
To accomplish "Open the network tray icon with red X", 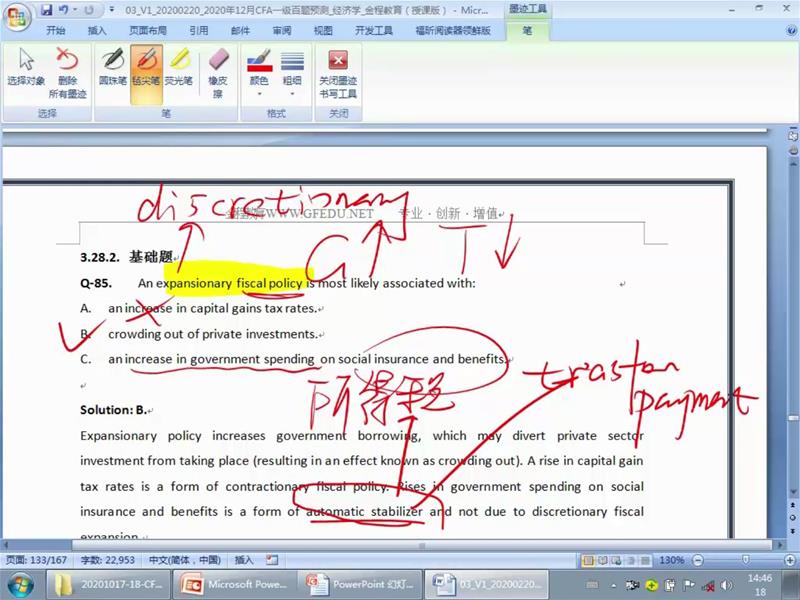I will (708, 586).
